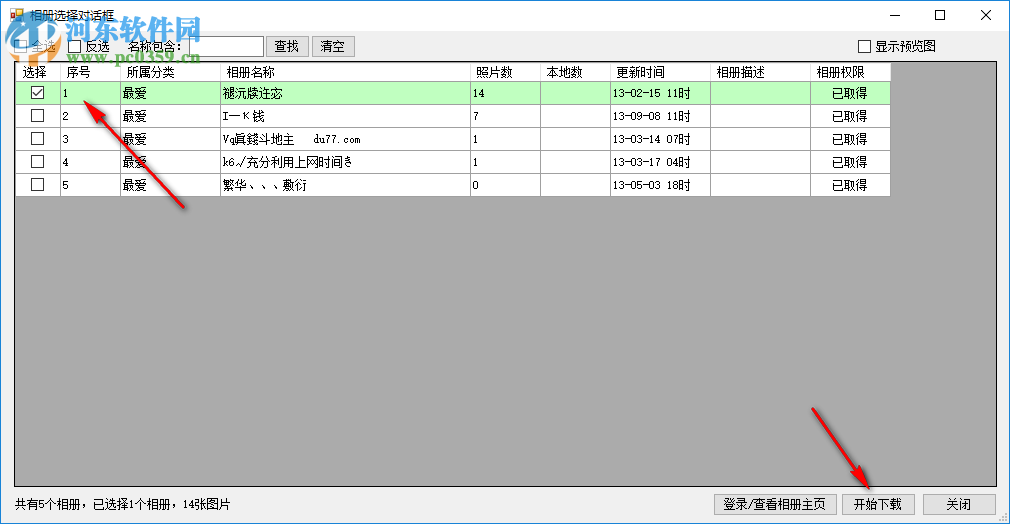Check the checkbox for album row 3
The height and width of the screenshot is (524, 1010).
(x=37, y=139)
